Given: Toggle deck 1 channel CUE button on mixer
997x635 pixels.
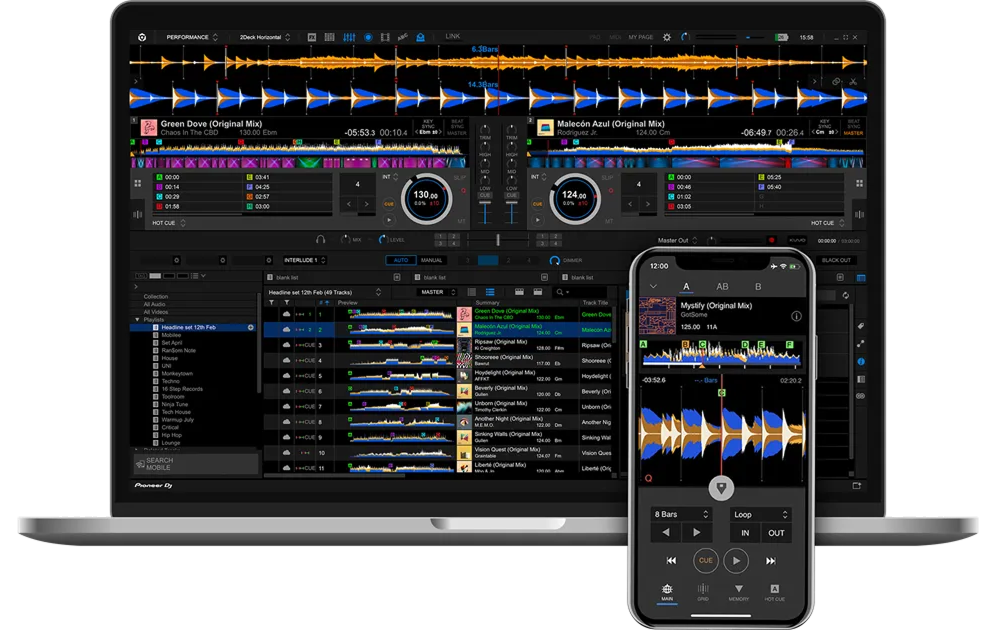Looking at the screenshot, I should click(x=485, y=196).
